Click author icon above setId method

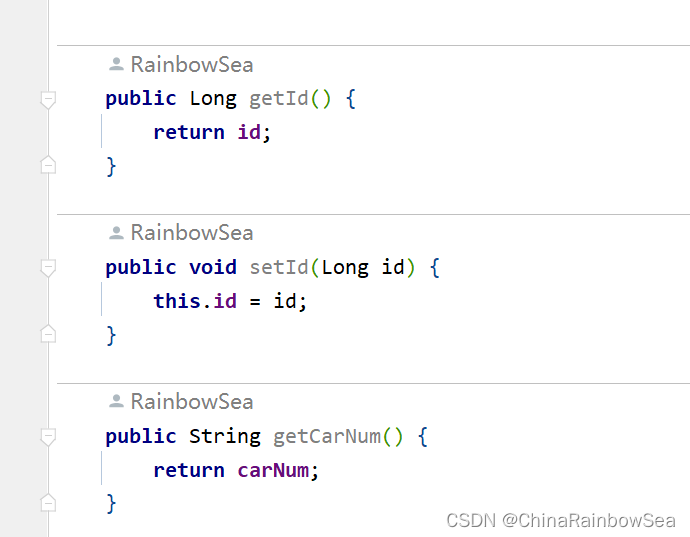coord(116,233)
